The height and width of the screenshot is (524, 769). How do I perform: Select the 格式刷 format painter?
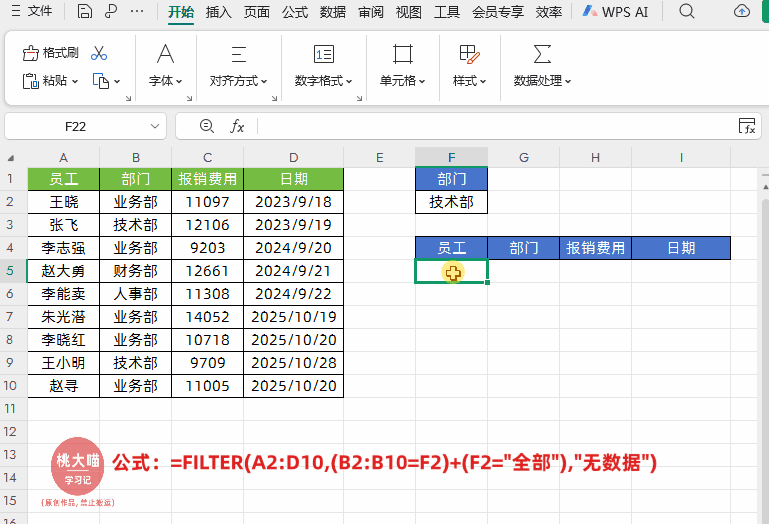click(51, 52)
